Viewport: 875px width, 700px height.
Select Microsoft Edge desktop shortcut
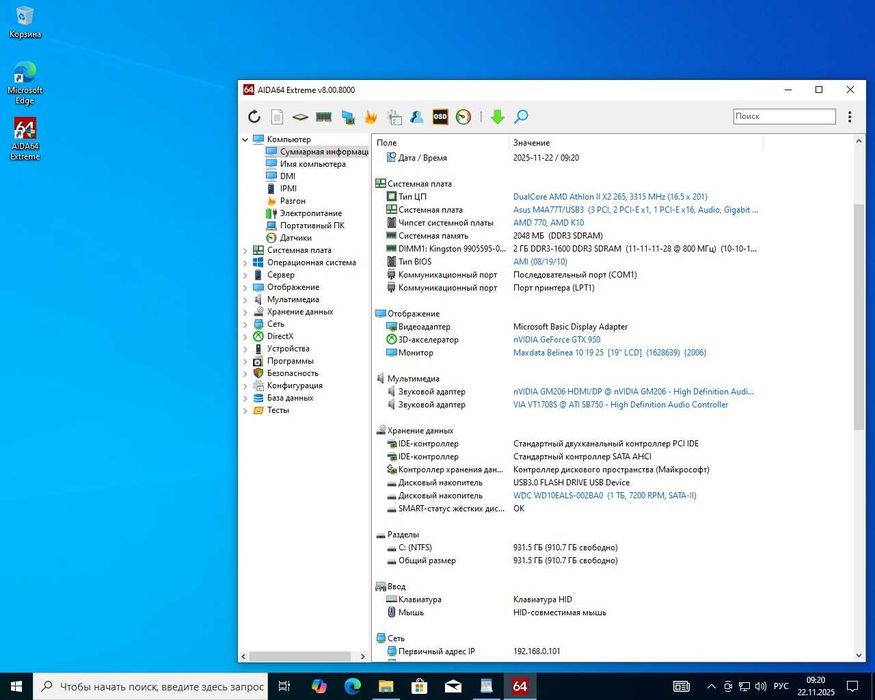tap(25, 83)
